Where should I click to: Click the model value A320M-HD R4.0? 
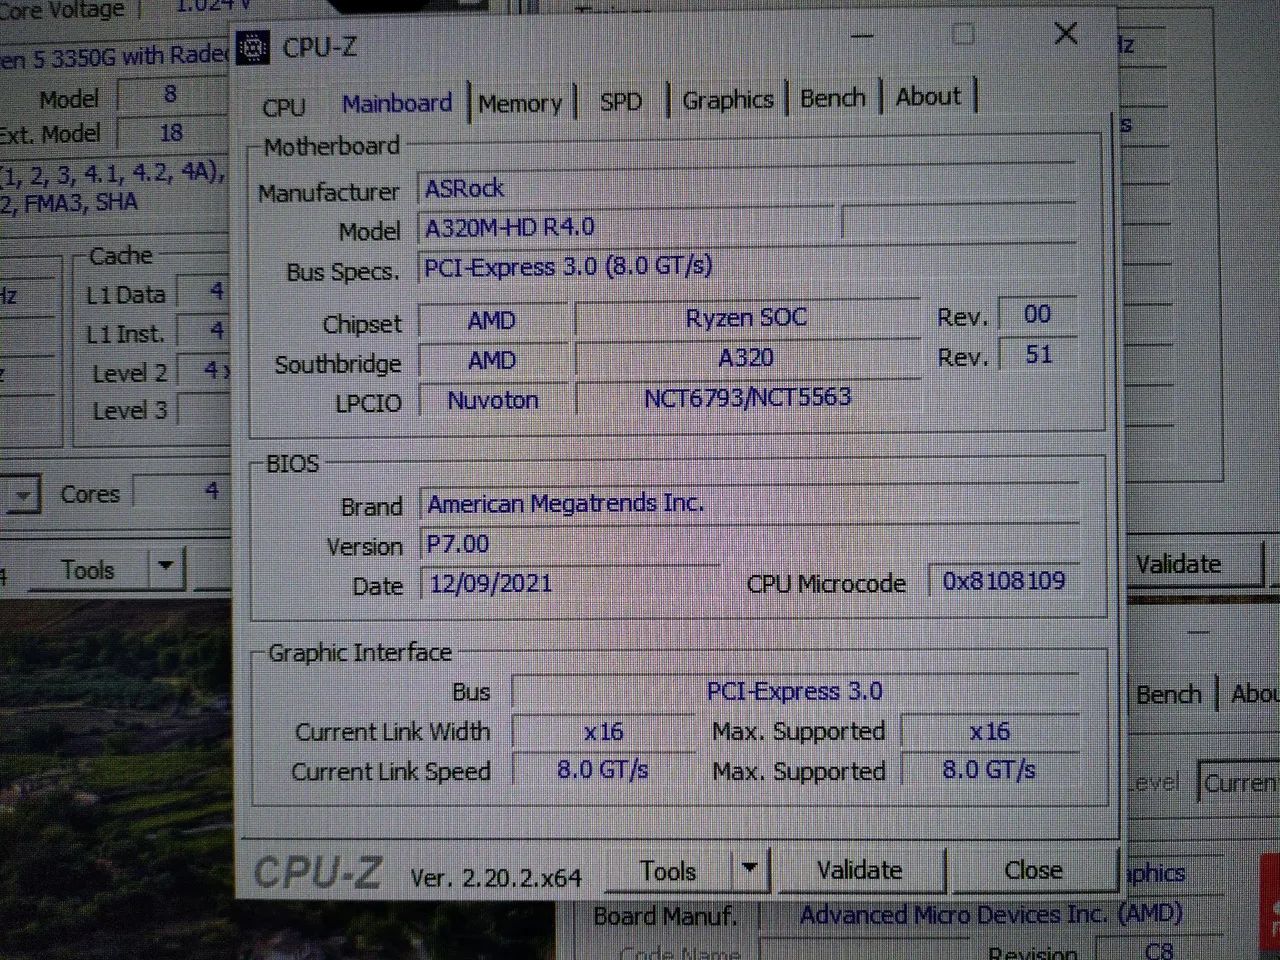point(624,227)
